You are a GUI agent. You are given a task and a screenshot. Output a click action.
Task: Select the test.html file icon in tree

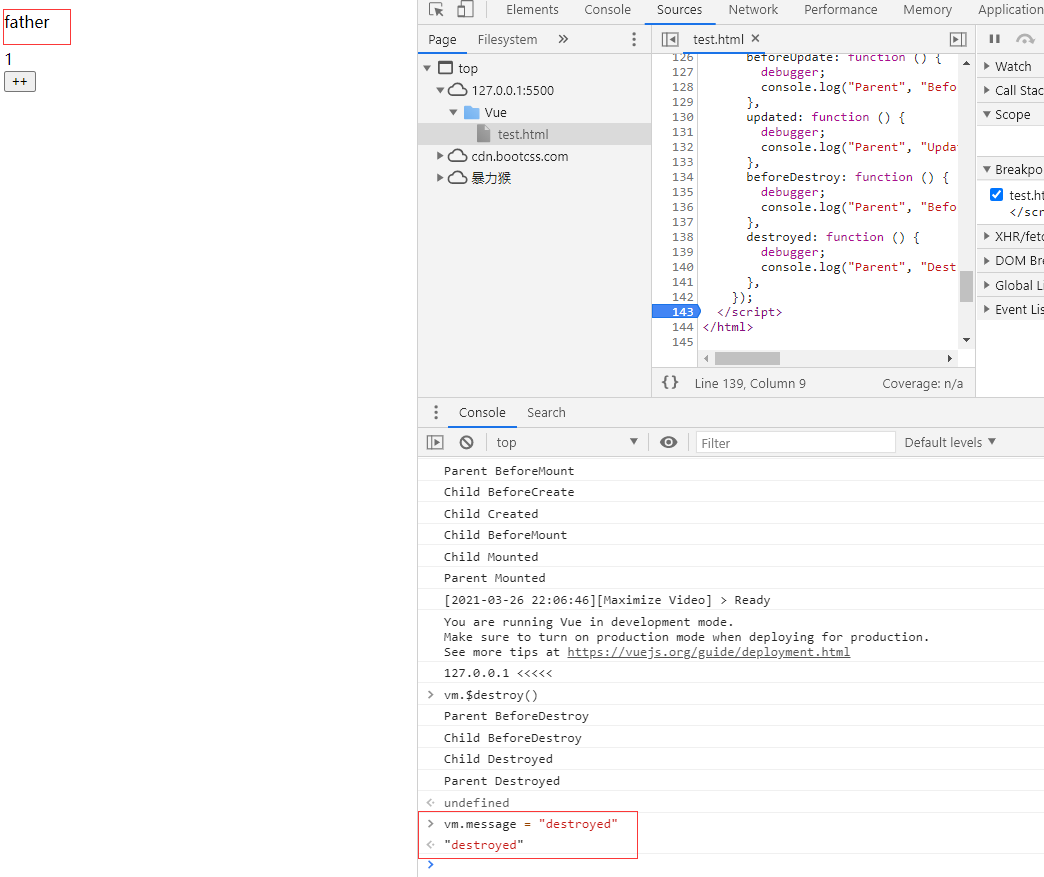click(x=484, y=134)
